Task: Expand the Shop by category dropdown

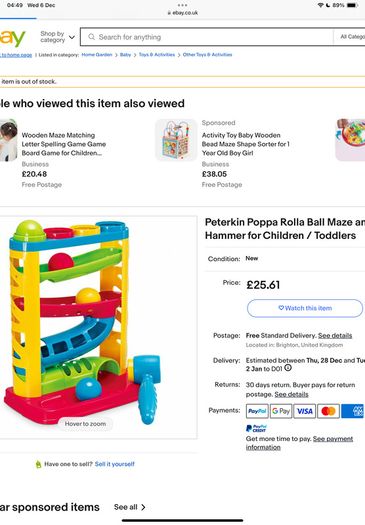Action: [57, 37]
